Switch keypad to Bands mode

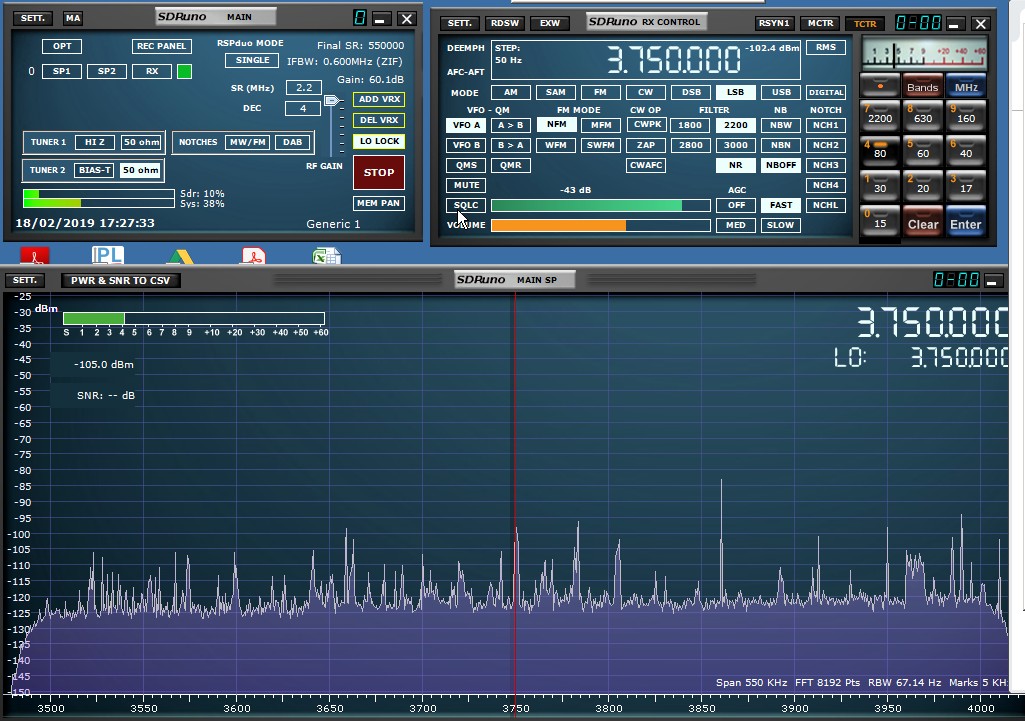[x=923, y=86]
